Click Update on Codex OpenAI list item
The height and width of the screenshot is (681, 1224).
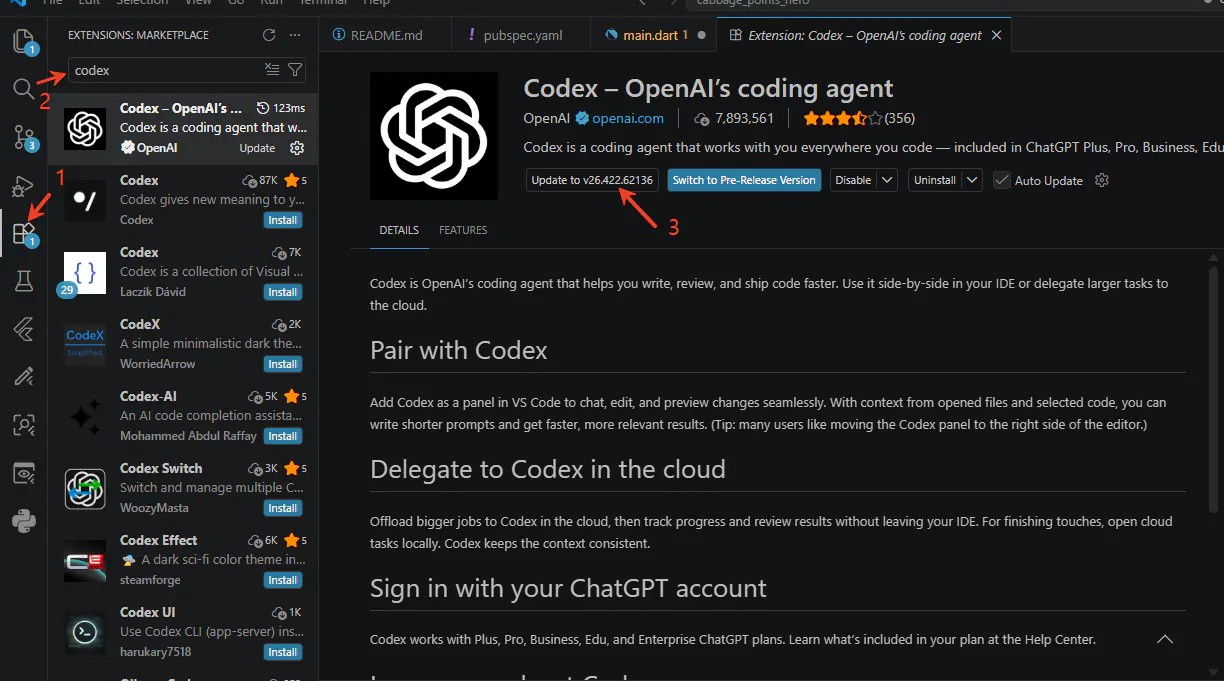tap(257, 148)
